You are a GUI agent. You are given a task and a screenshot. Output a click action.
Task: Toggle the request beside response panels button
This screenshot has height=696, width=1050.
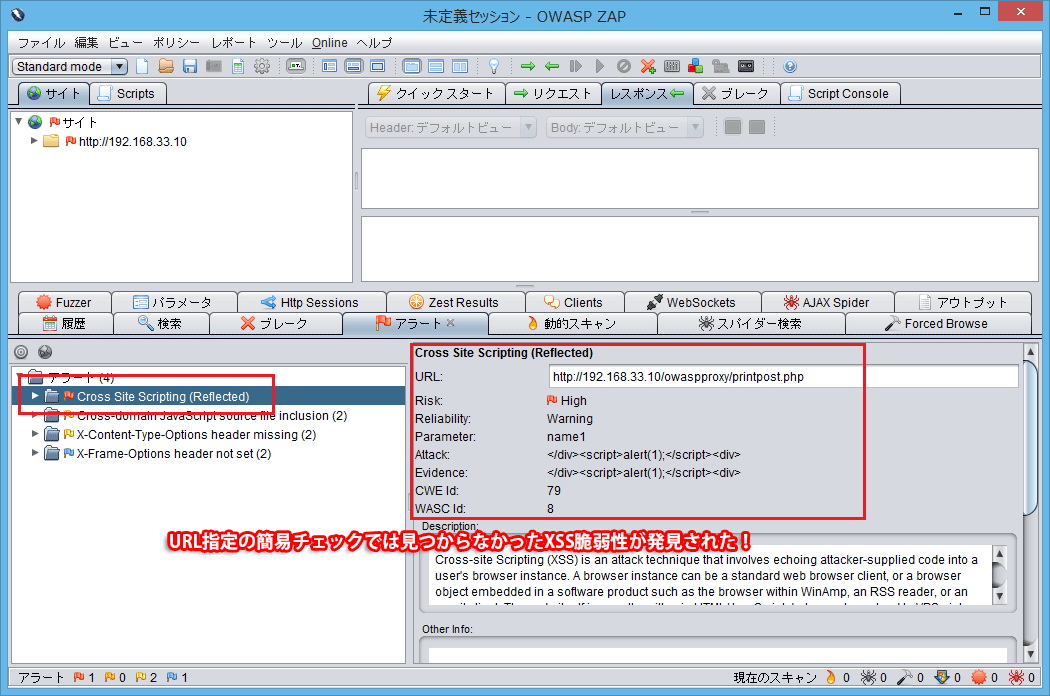pos(460,66)
